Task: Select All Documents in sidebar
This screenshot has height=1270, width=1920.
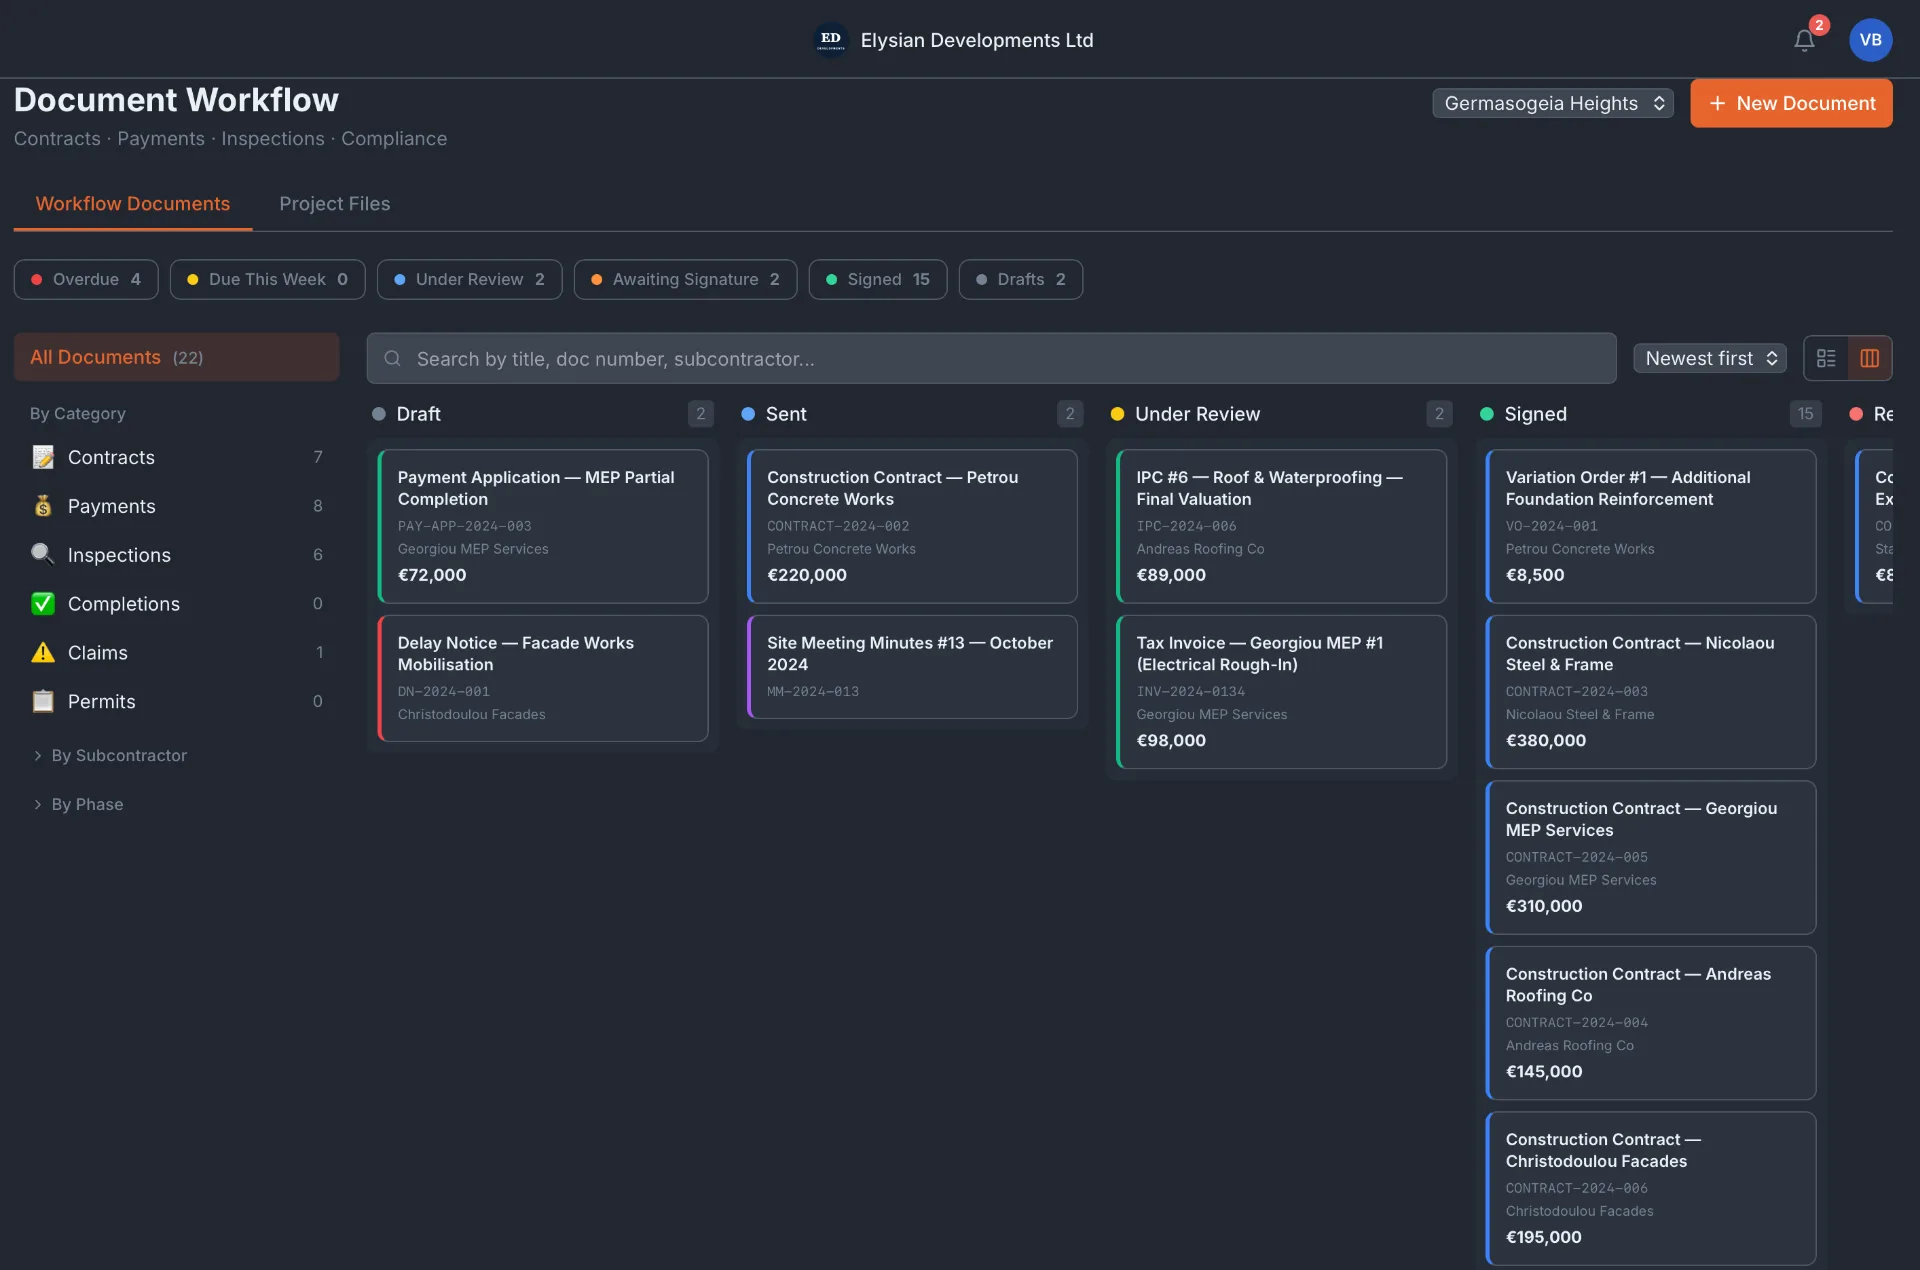Action: click(176, 357)
